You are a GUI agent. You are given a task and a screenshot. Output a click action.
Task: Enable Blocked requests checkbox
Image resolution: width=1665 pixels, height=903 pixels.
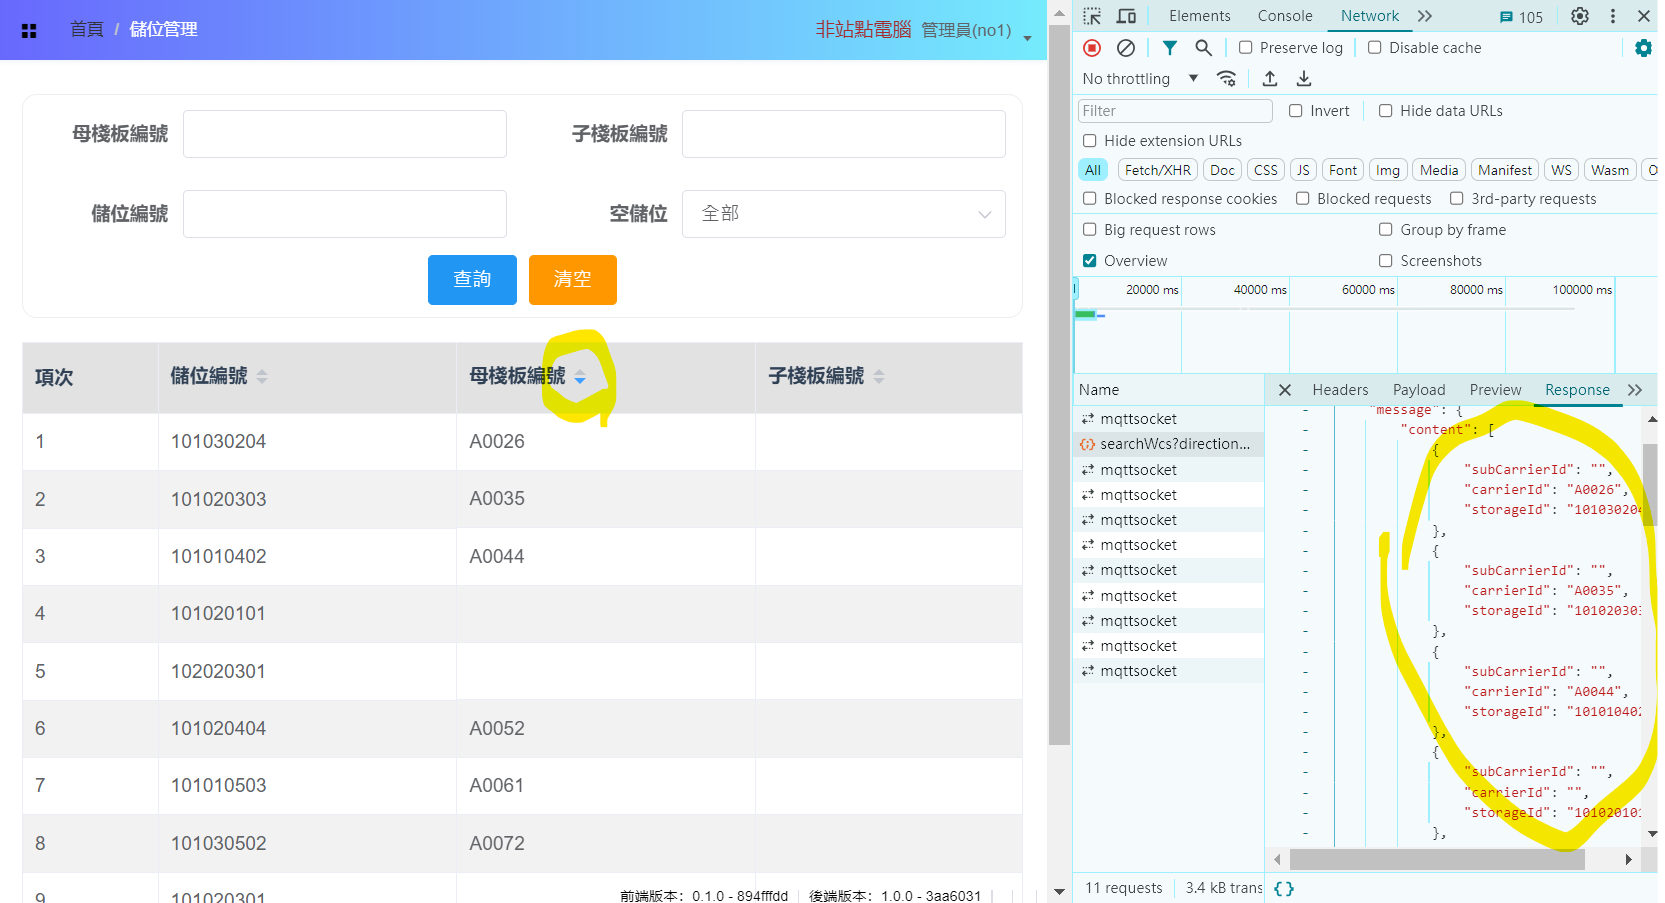(1303, 199)
